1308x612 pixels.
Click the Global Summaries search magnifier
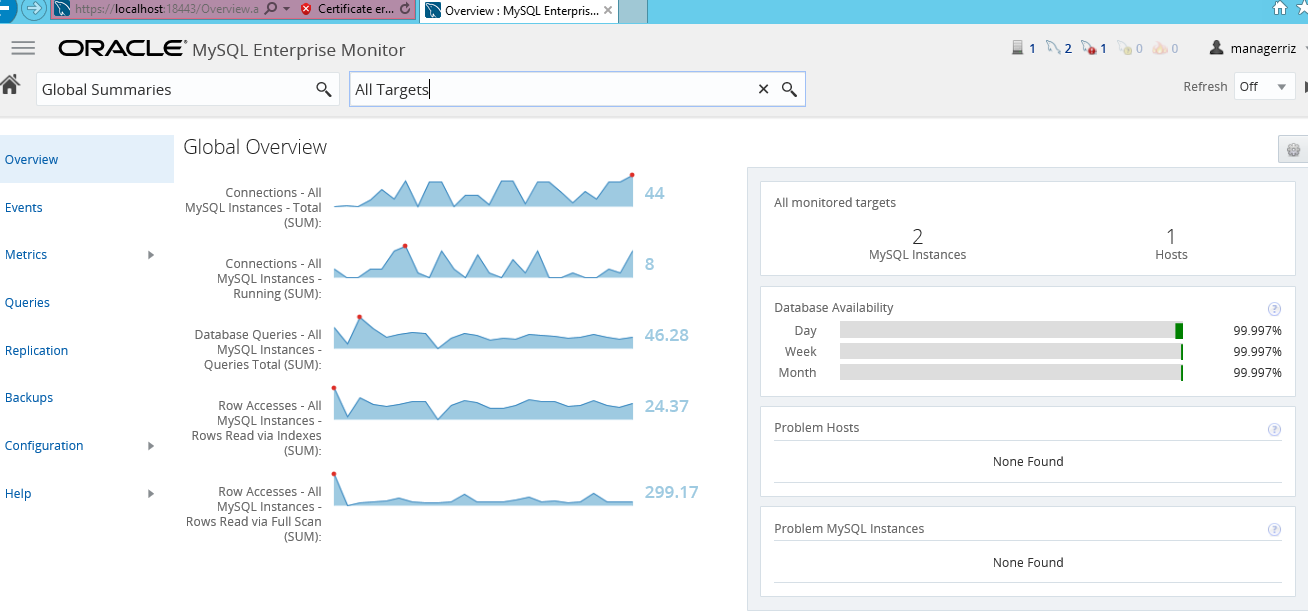[x=324, y=89]
